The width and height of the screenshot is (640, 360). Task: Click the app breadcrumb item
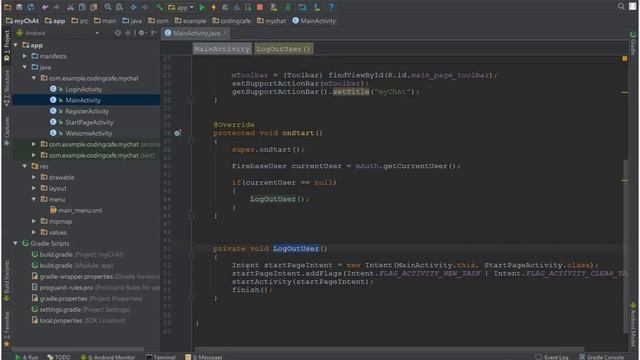click(55, 20)
